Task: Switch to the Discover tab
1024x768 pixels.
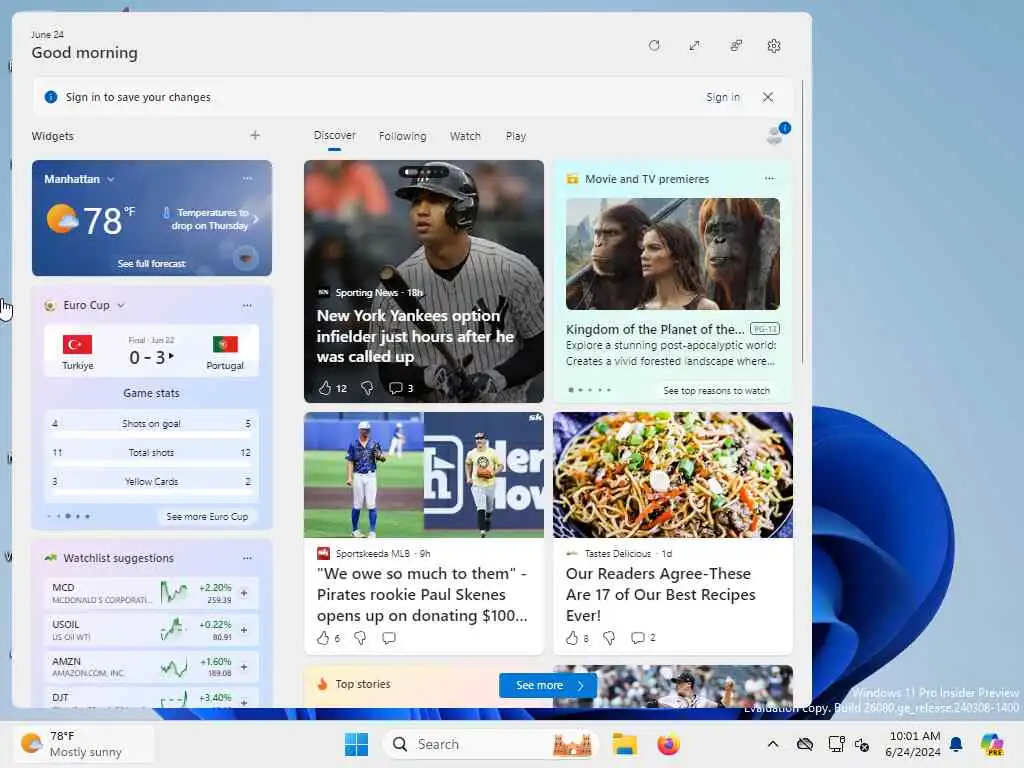Action: pos(334,135)
